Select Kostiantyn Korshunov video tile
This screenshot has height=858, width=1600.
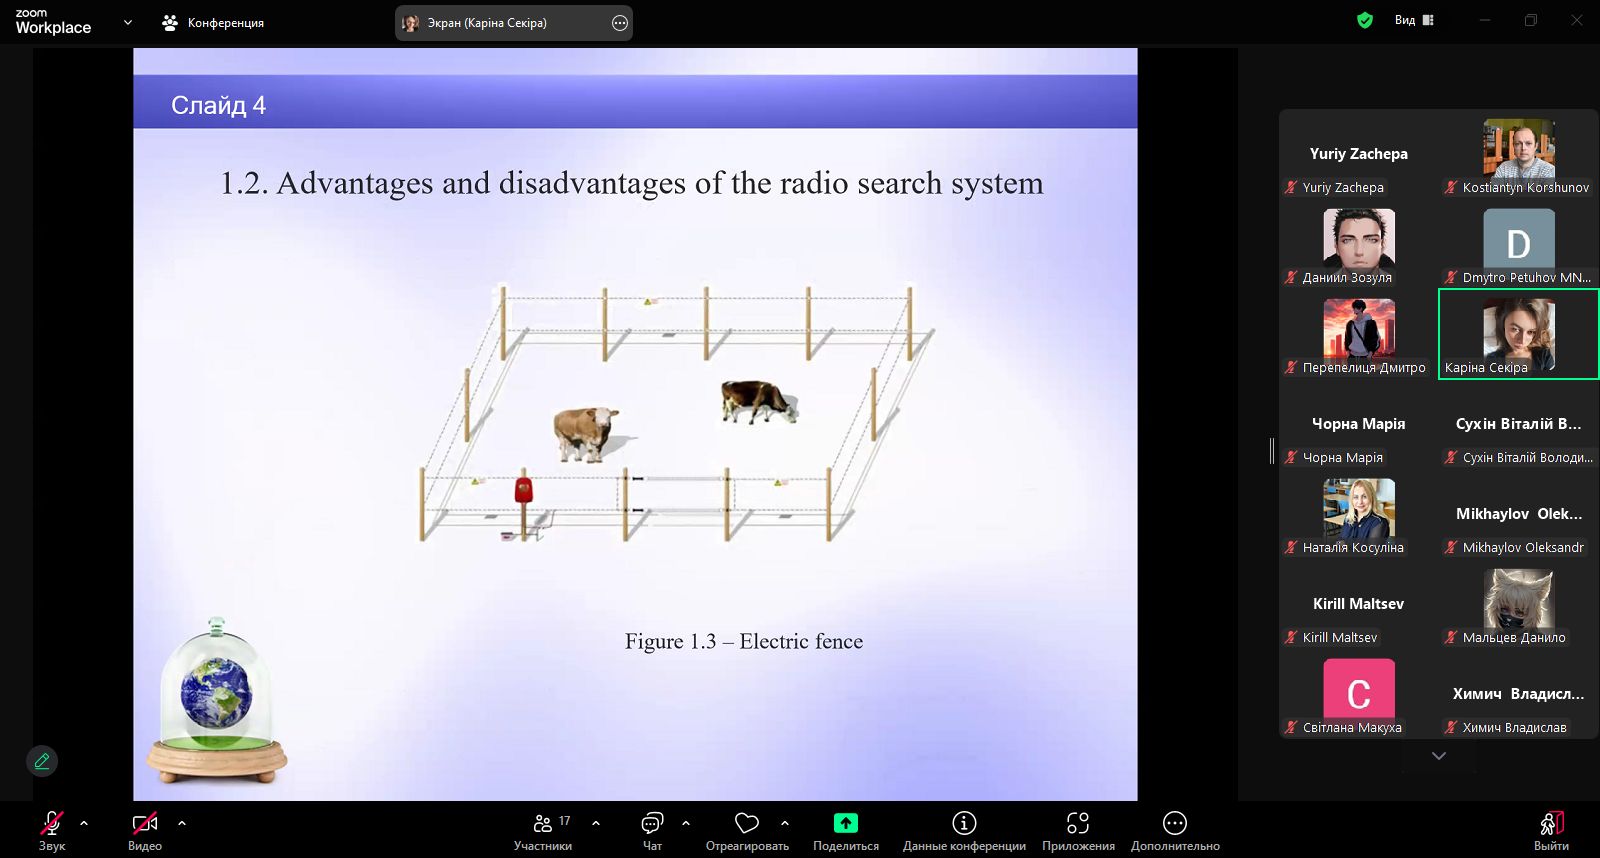(1518, 154)
